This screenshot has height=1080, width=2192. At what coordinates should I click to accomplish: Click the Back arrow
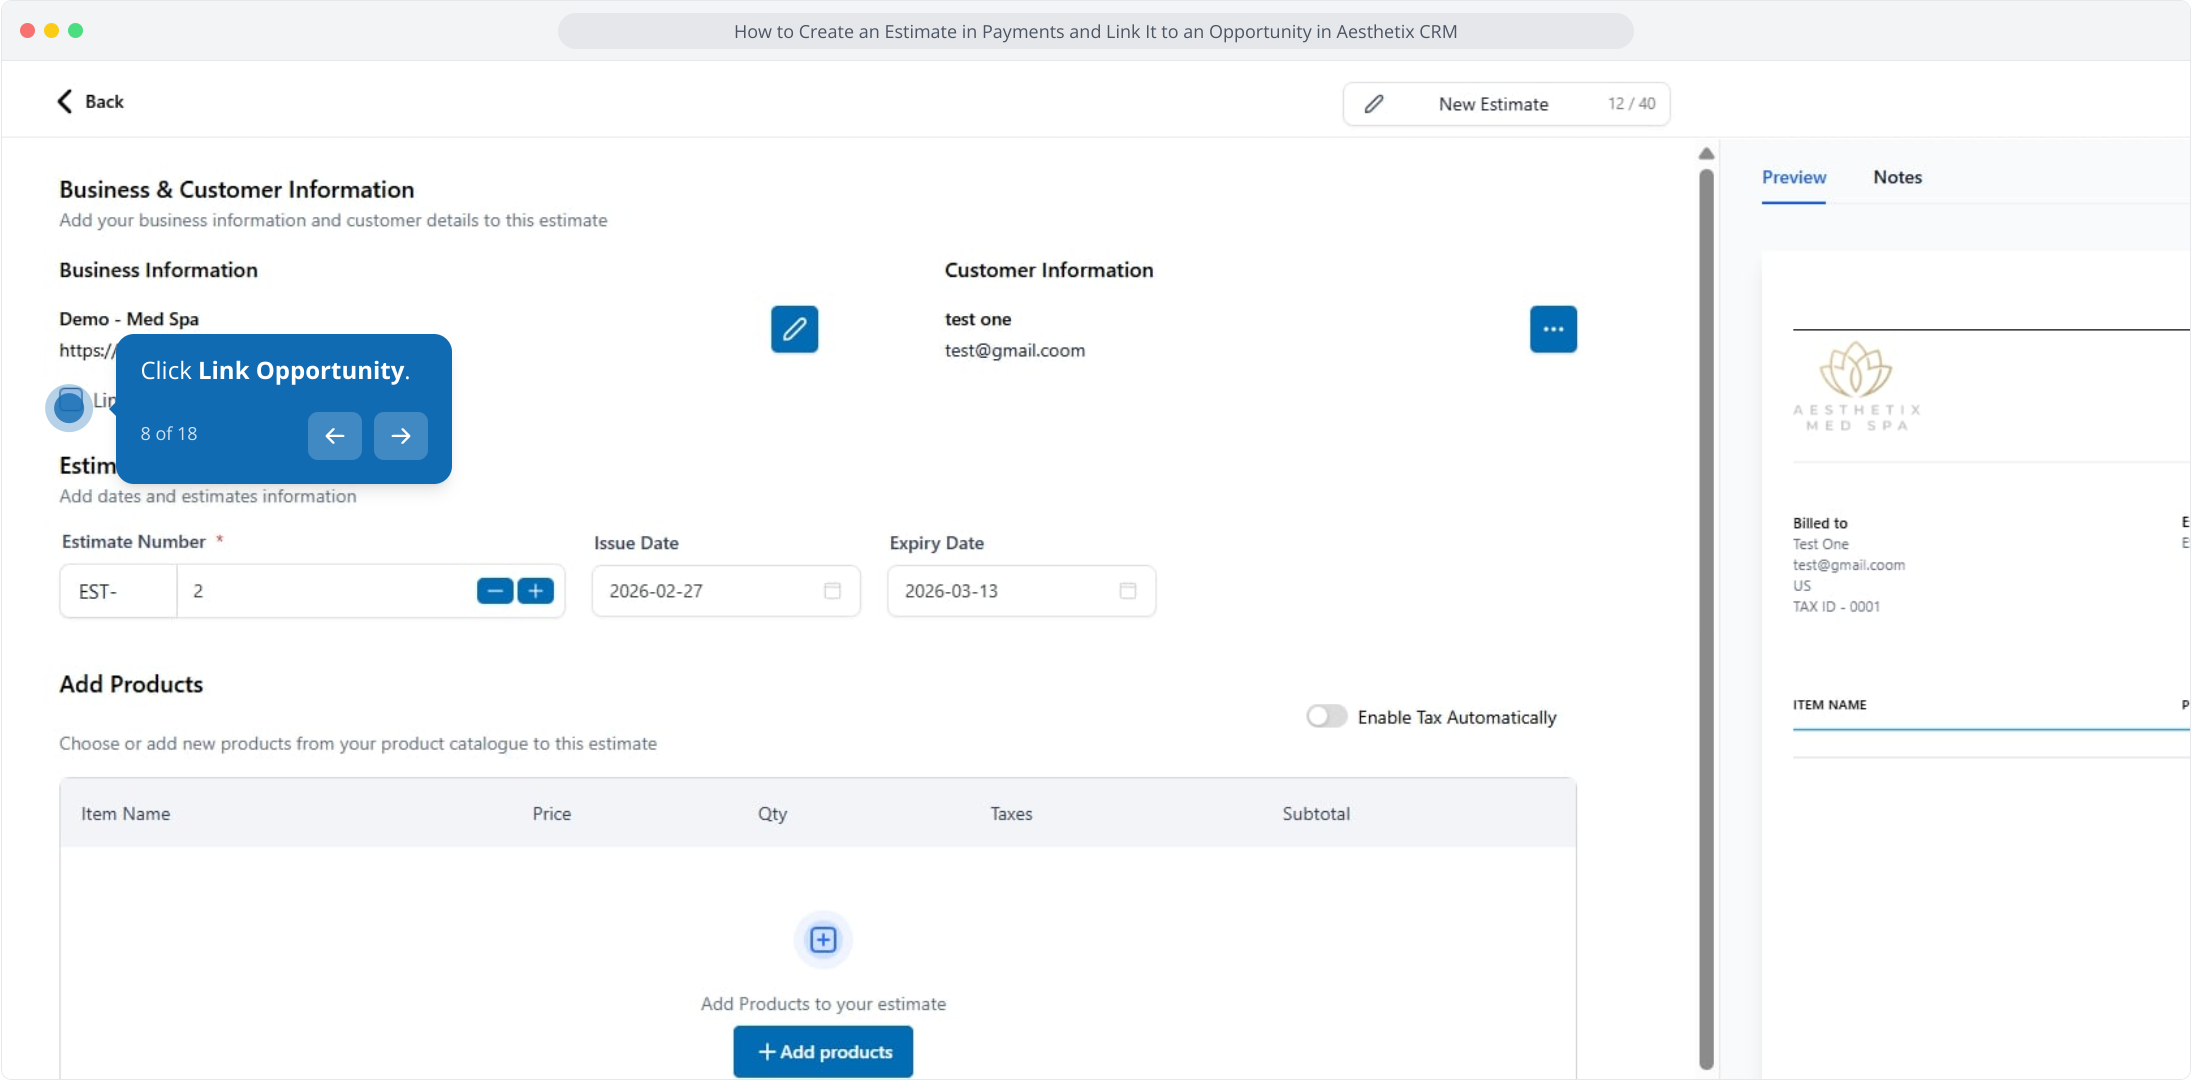tap(66, 101)
